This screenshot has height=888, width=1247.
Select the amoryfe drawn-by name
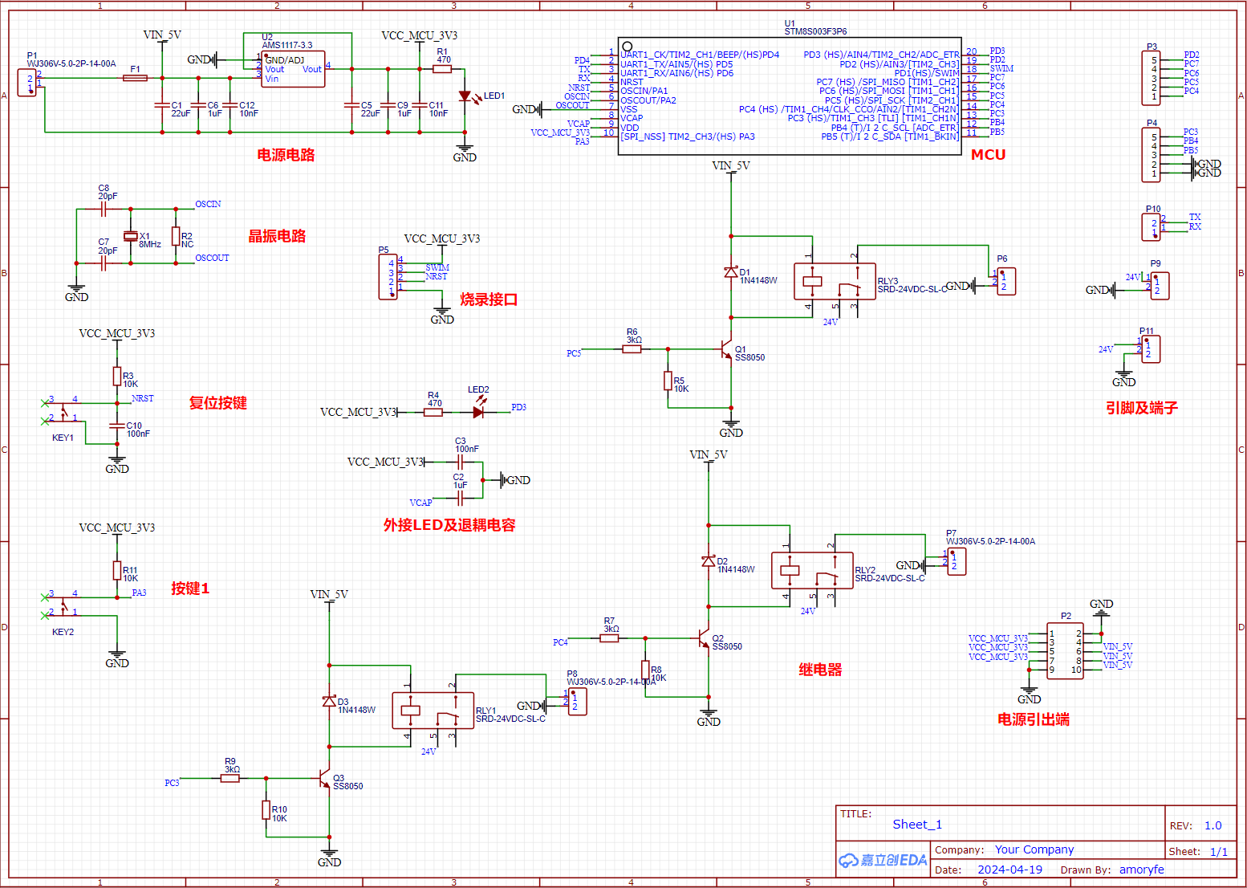click(x=1142, y=870)
